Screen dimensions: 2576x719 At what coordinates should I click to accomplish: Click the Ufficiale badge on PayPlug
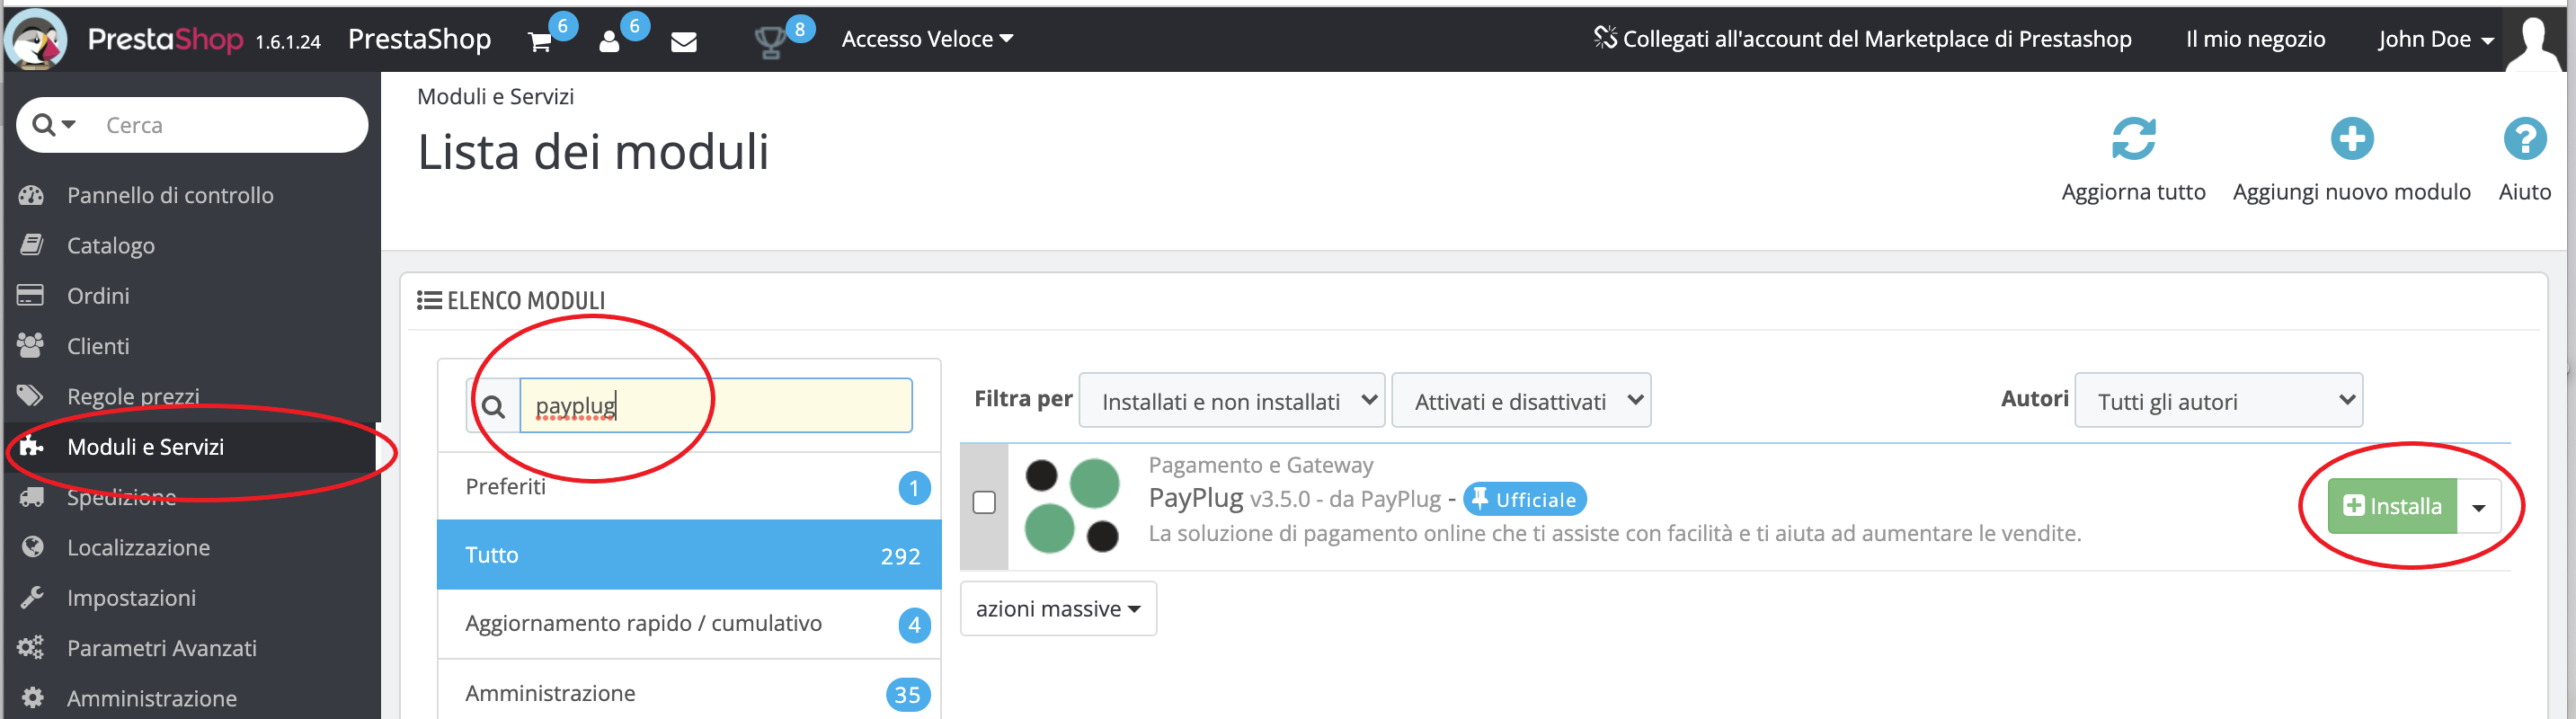[x=1524, y=499]
